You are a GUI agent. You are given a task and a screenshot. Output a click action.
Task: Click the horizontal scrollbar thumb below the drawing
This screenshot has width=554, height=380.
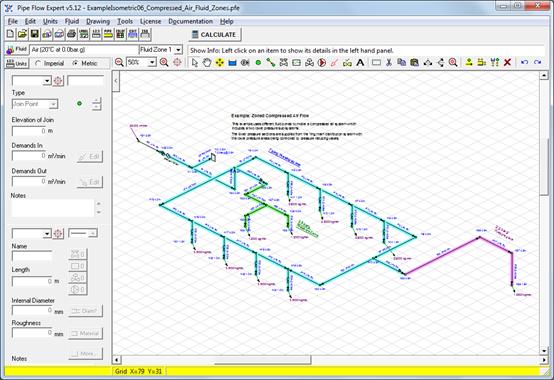263,360
